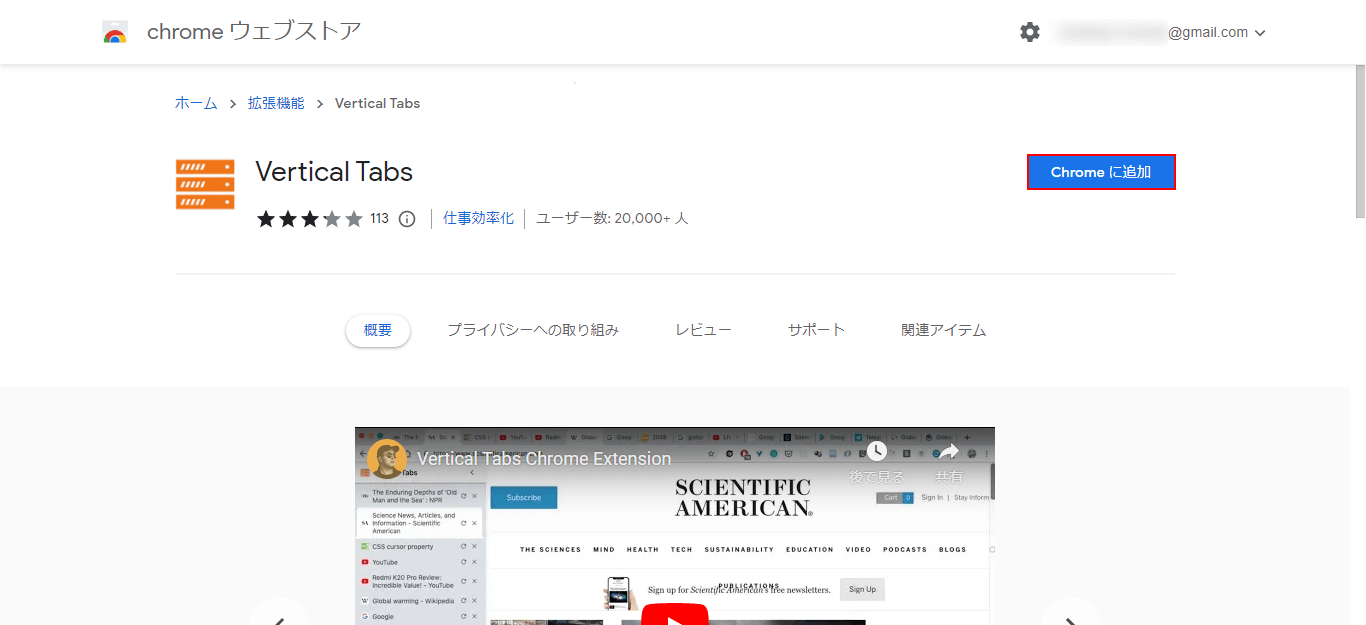Open the レビュー tab
Image resolution: width=1366 pixels, height=625 pixels.
703,330
